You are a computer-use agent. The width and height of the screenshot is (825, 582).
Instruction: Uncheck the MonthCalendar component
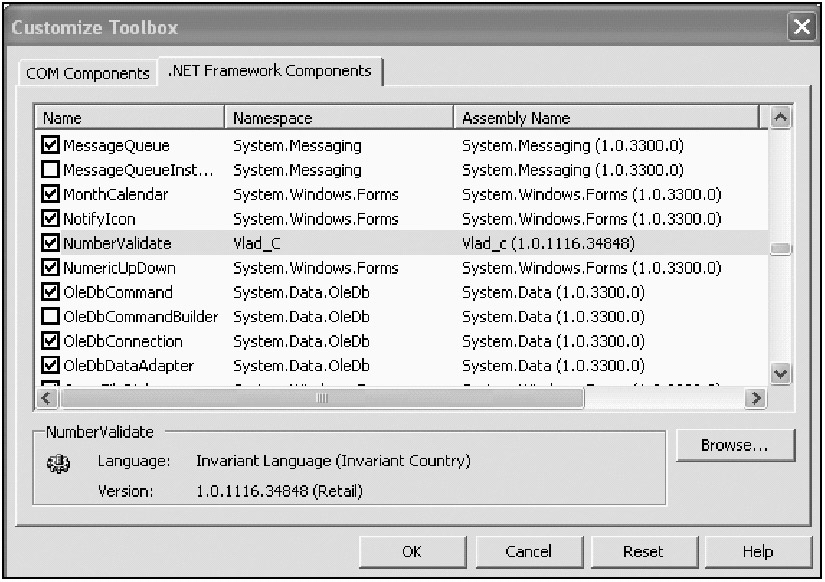pyautogui.click(x=50, y=194)
